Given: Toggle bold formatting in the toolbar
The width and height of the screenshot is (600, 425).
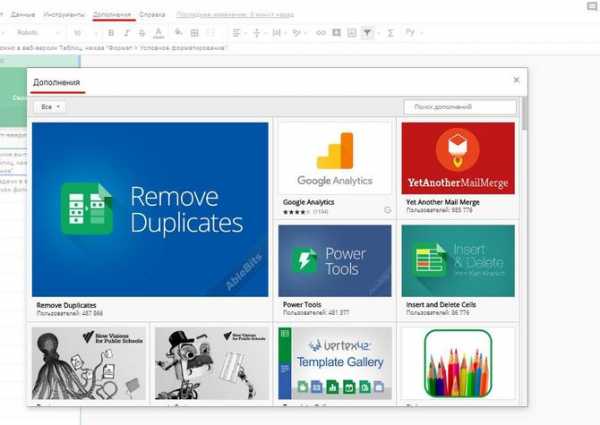Looking at the screenshot, I should point(111,33).
